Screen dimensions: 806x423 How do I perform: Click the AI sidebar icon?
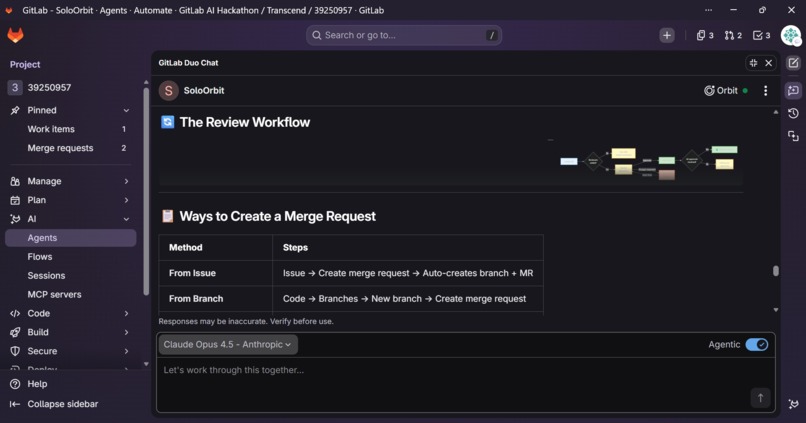point(15,219)
